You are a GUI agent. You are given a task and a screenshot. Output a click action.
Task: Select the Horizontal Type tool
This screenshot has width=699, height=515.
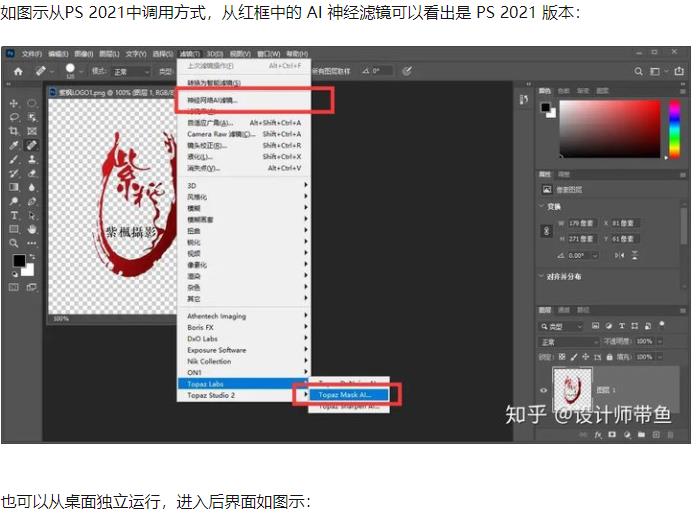14,215
